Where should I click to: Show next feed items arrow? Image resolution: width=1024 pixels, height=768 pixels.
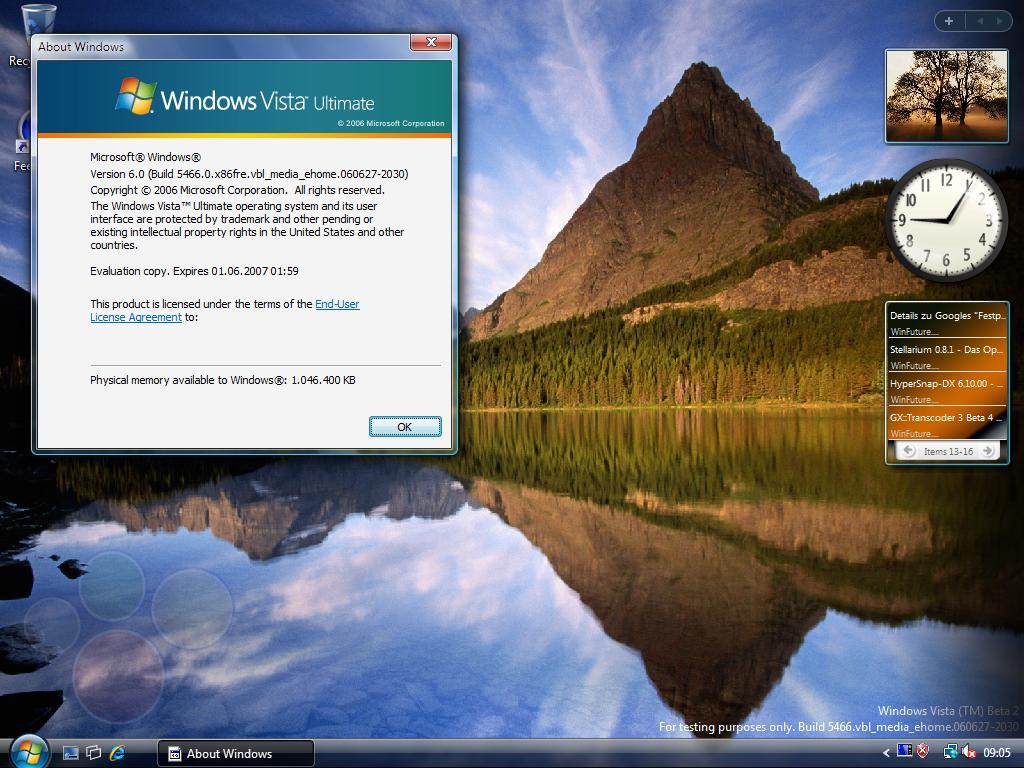pyautogui.click(x=988, y=451)
